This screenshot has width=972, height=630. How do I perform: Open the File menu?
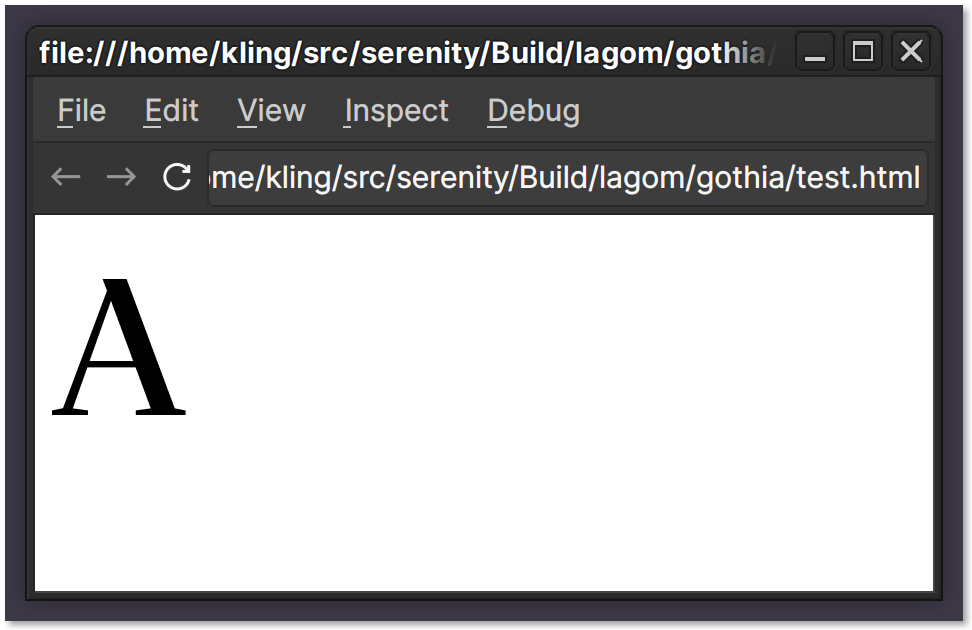(80, 111)
